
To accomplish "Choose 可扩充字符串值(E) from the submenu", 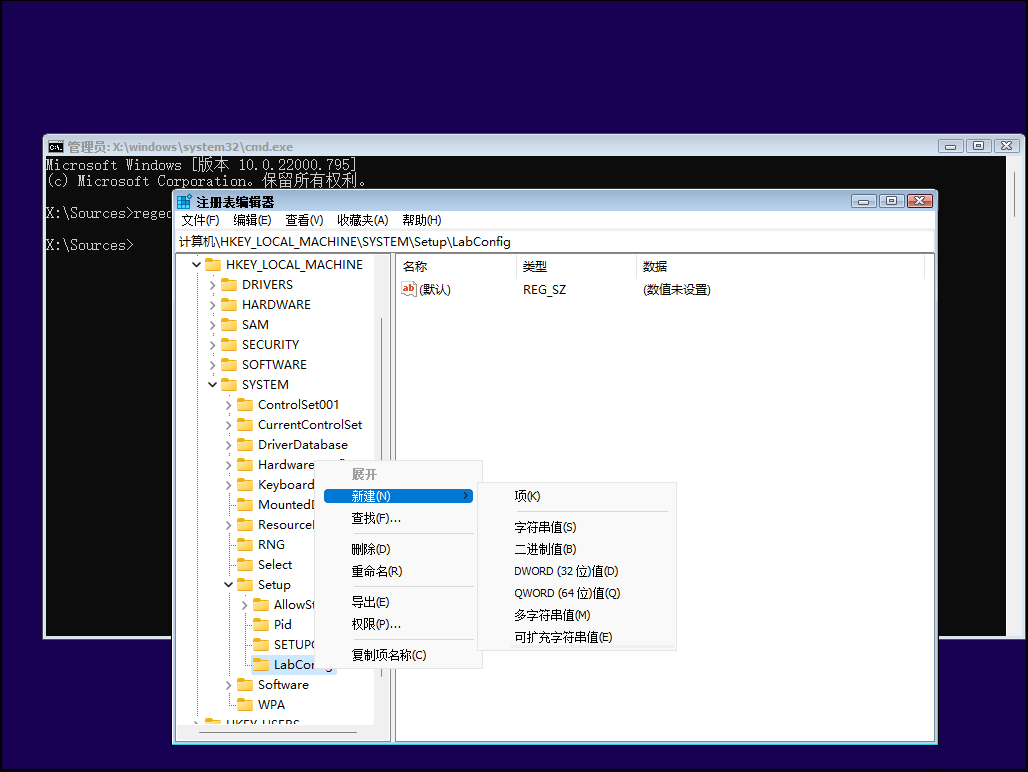I will click(x=577, y=637).
